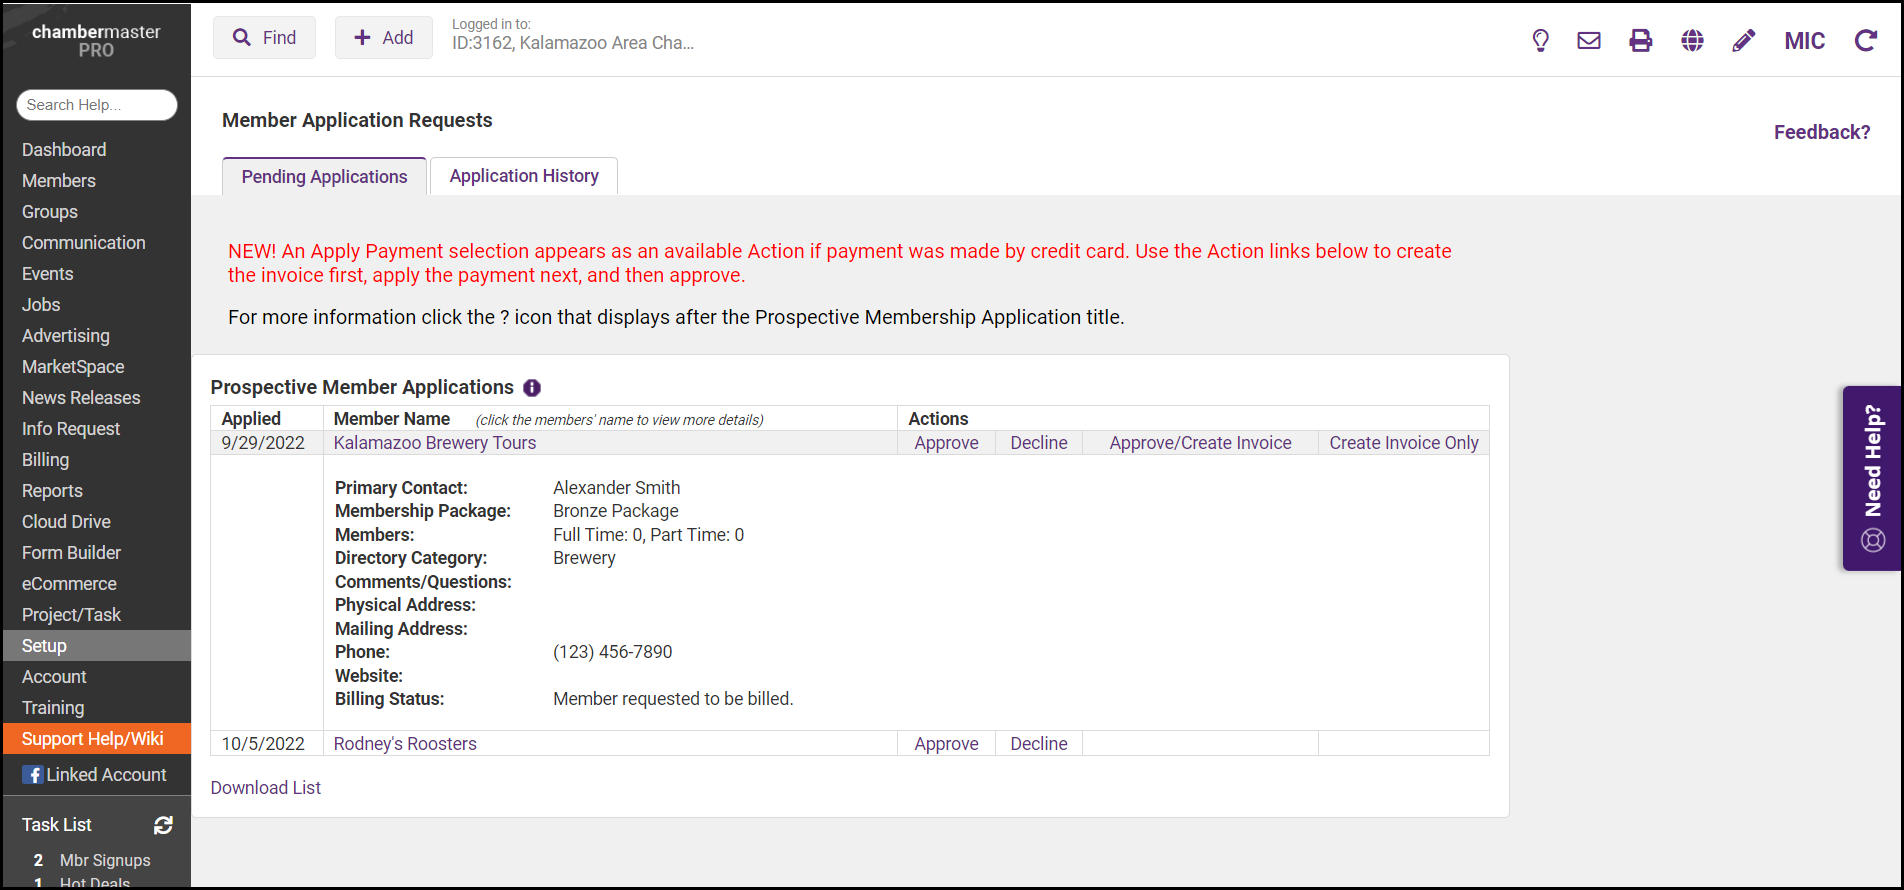Open News Releases
Screen dimensions: 1904x890
pos(81,398)
